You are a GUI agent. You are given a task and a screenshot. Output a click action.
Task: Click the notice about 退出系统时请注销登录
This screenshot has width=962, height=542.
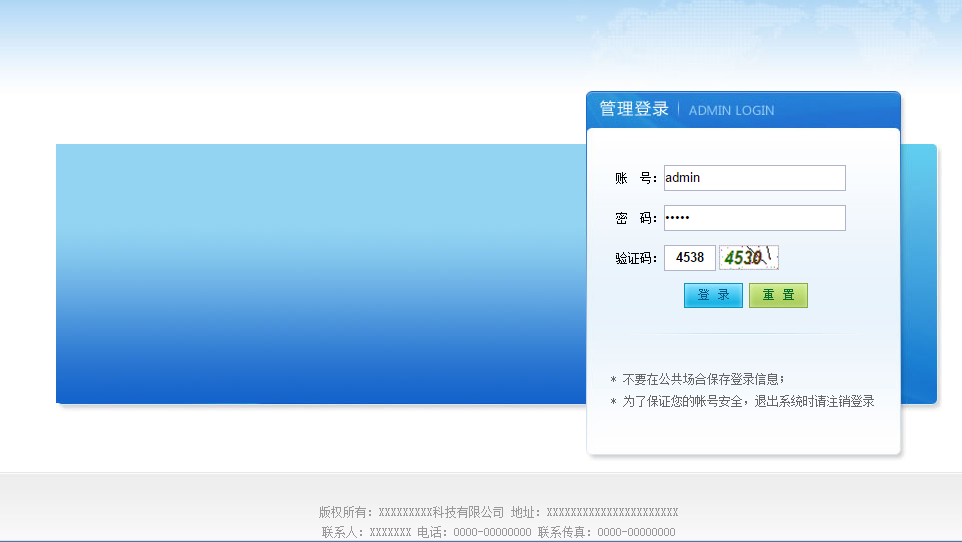coord(743,401)
